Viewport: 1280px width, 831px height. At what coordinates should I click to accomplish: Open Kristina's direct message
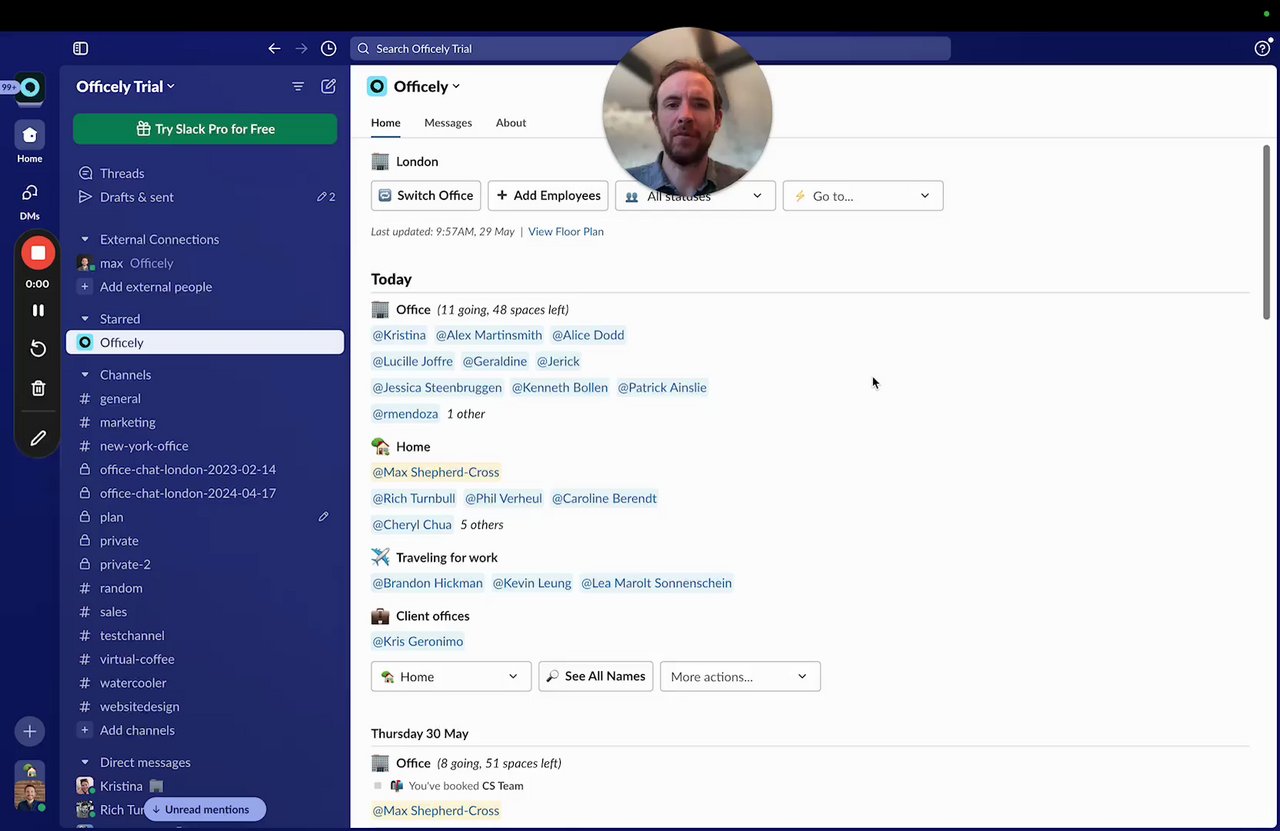(205, 786)
